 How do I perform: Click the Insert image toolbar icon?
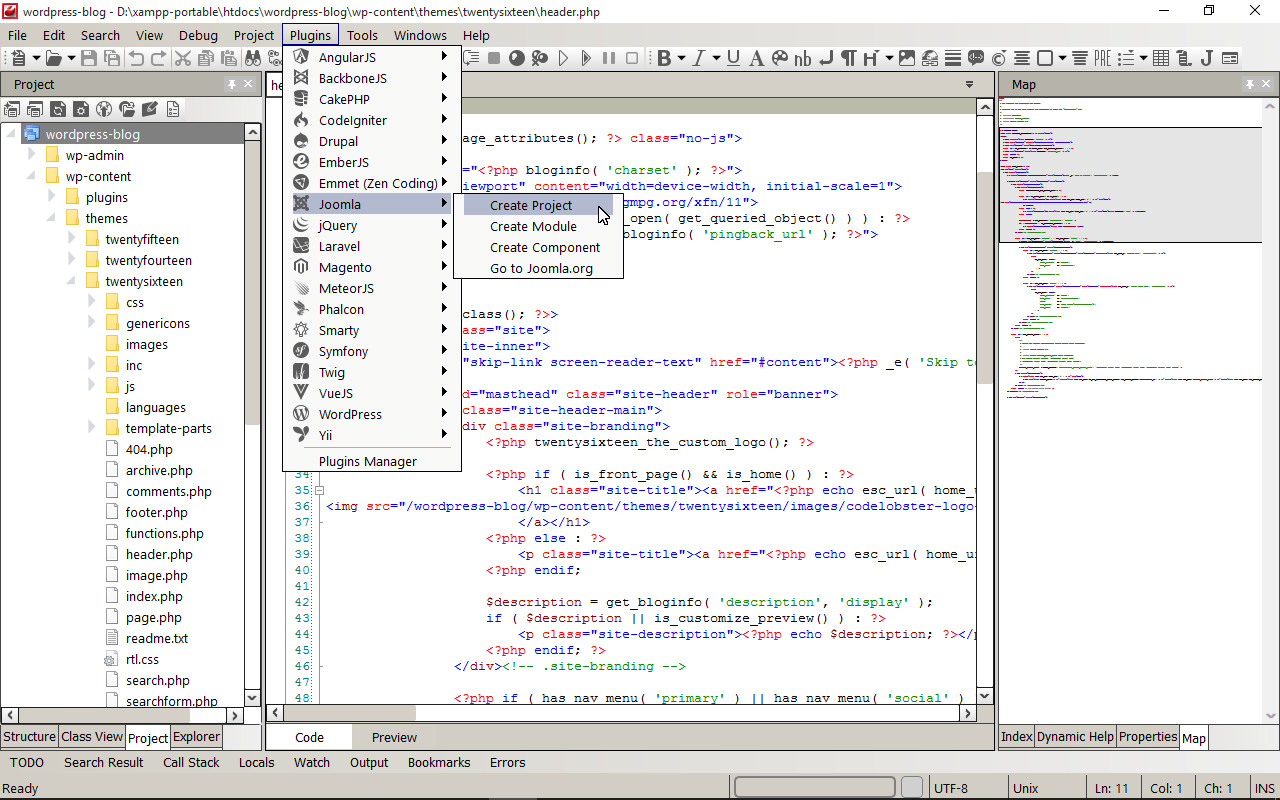(907, 59)
